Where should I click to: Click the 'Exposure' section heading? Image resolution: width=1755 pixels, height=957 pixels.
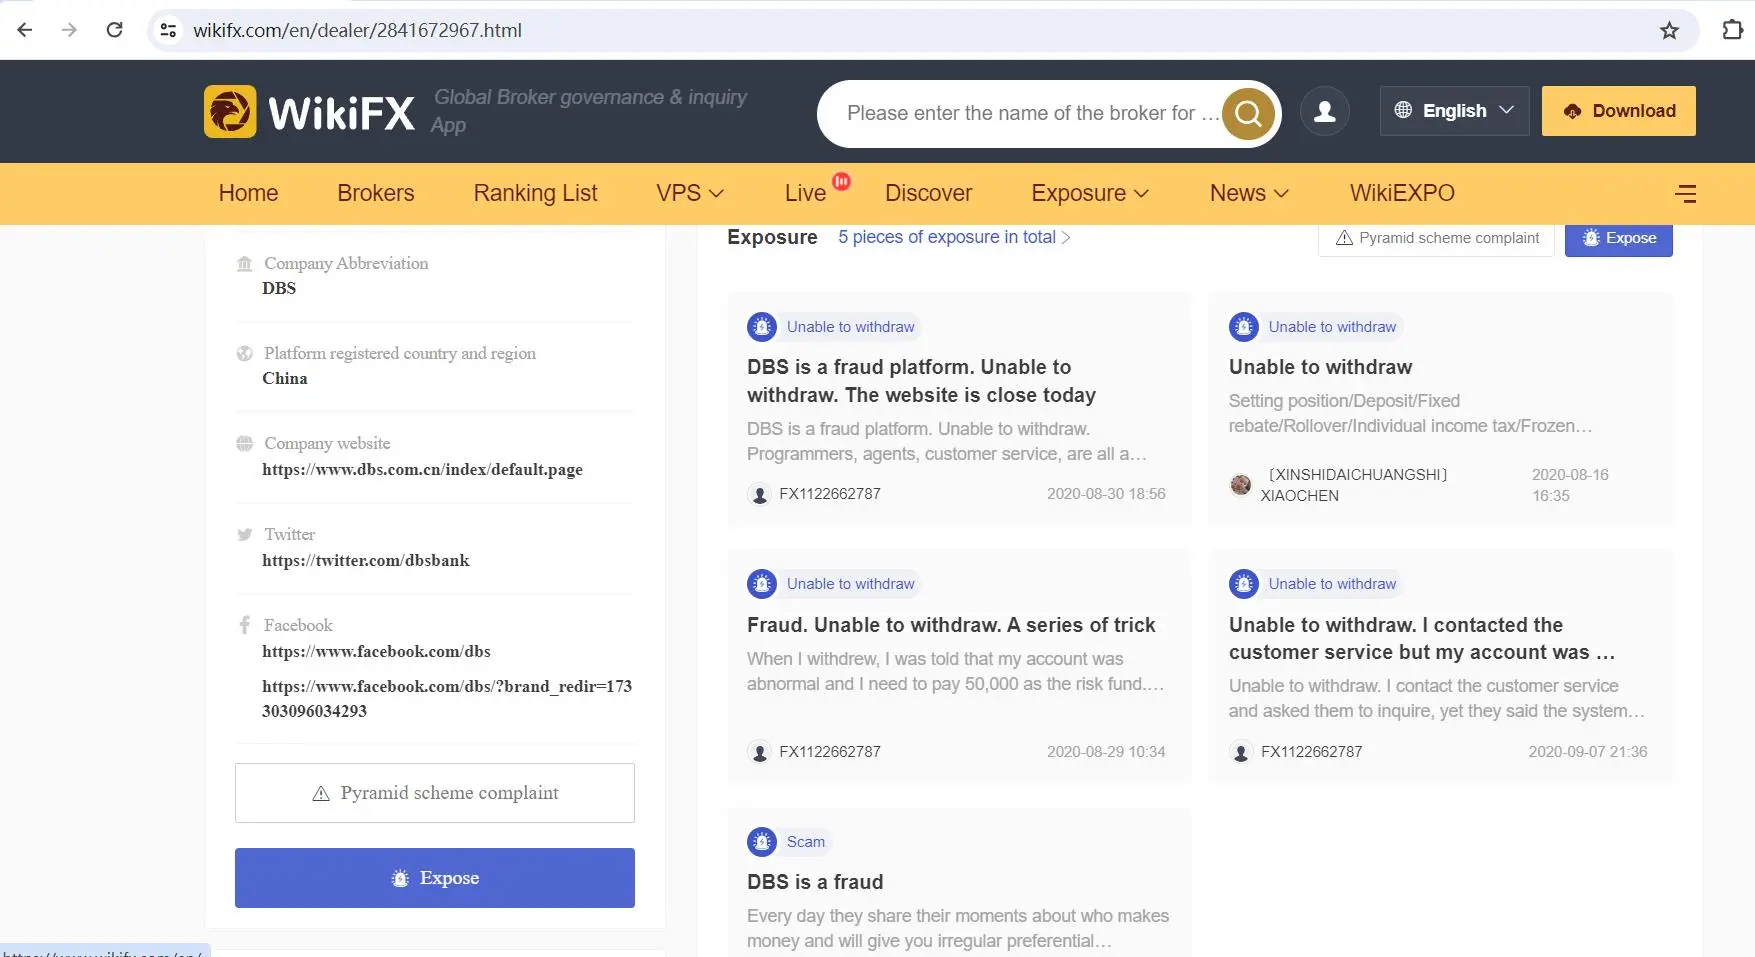tap(772, 237)
